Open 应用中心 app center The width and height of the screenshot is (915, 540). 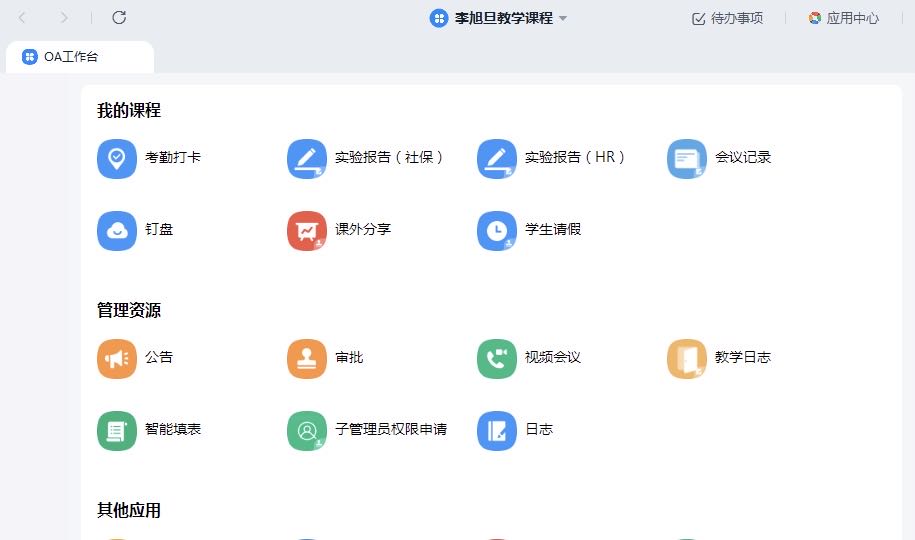[843, 18]
